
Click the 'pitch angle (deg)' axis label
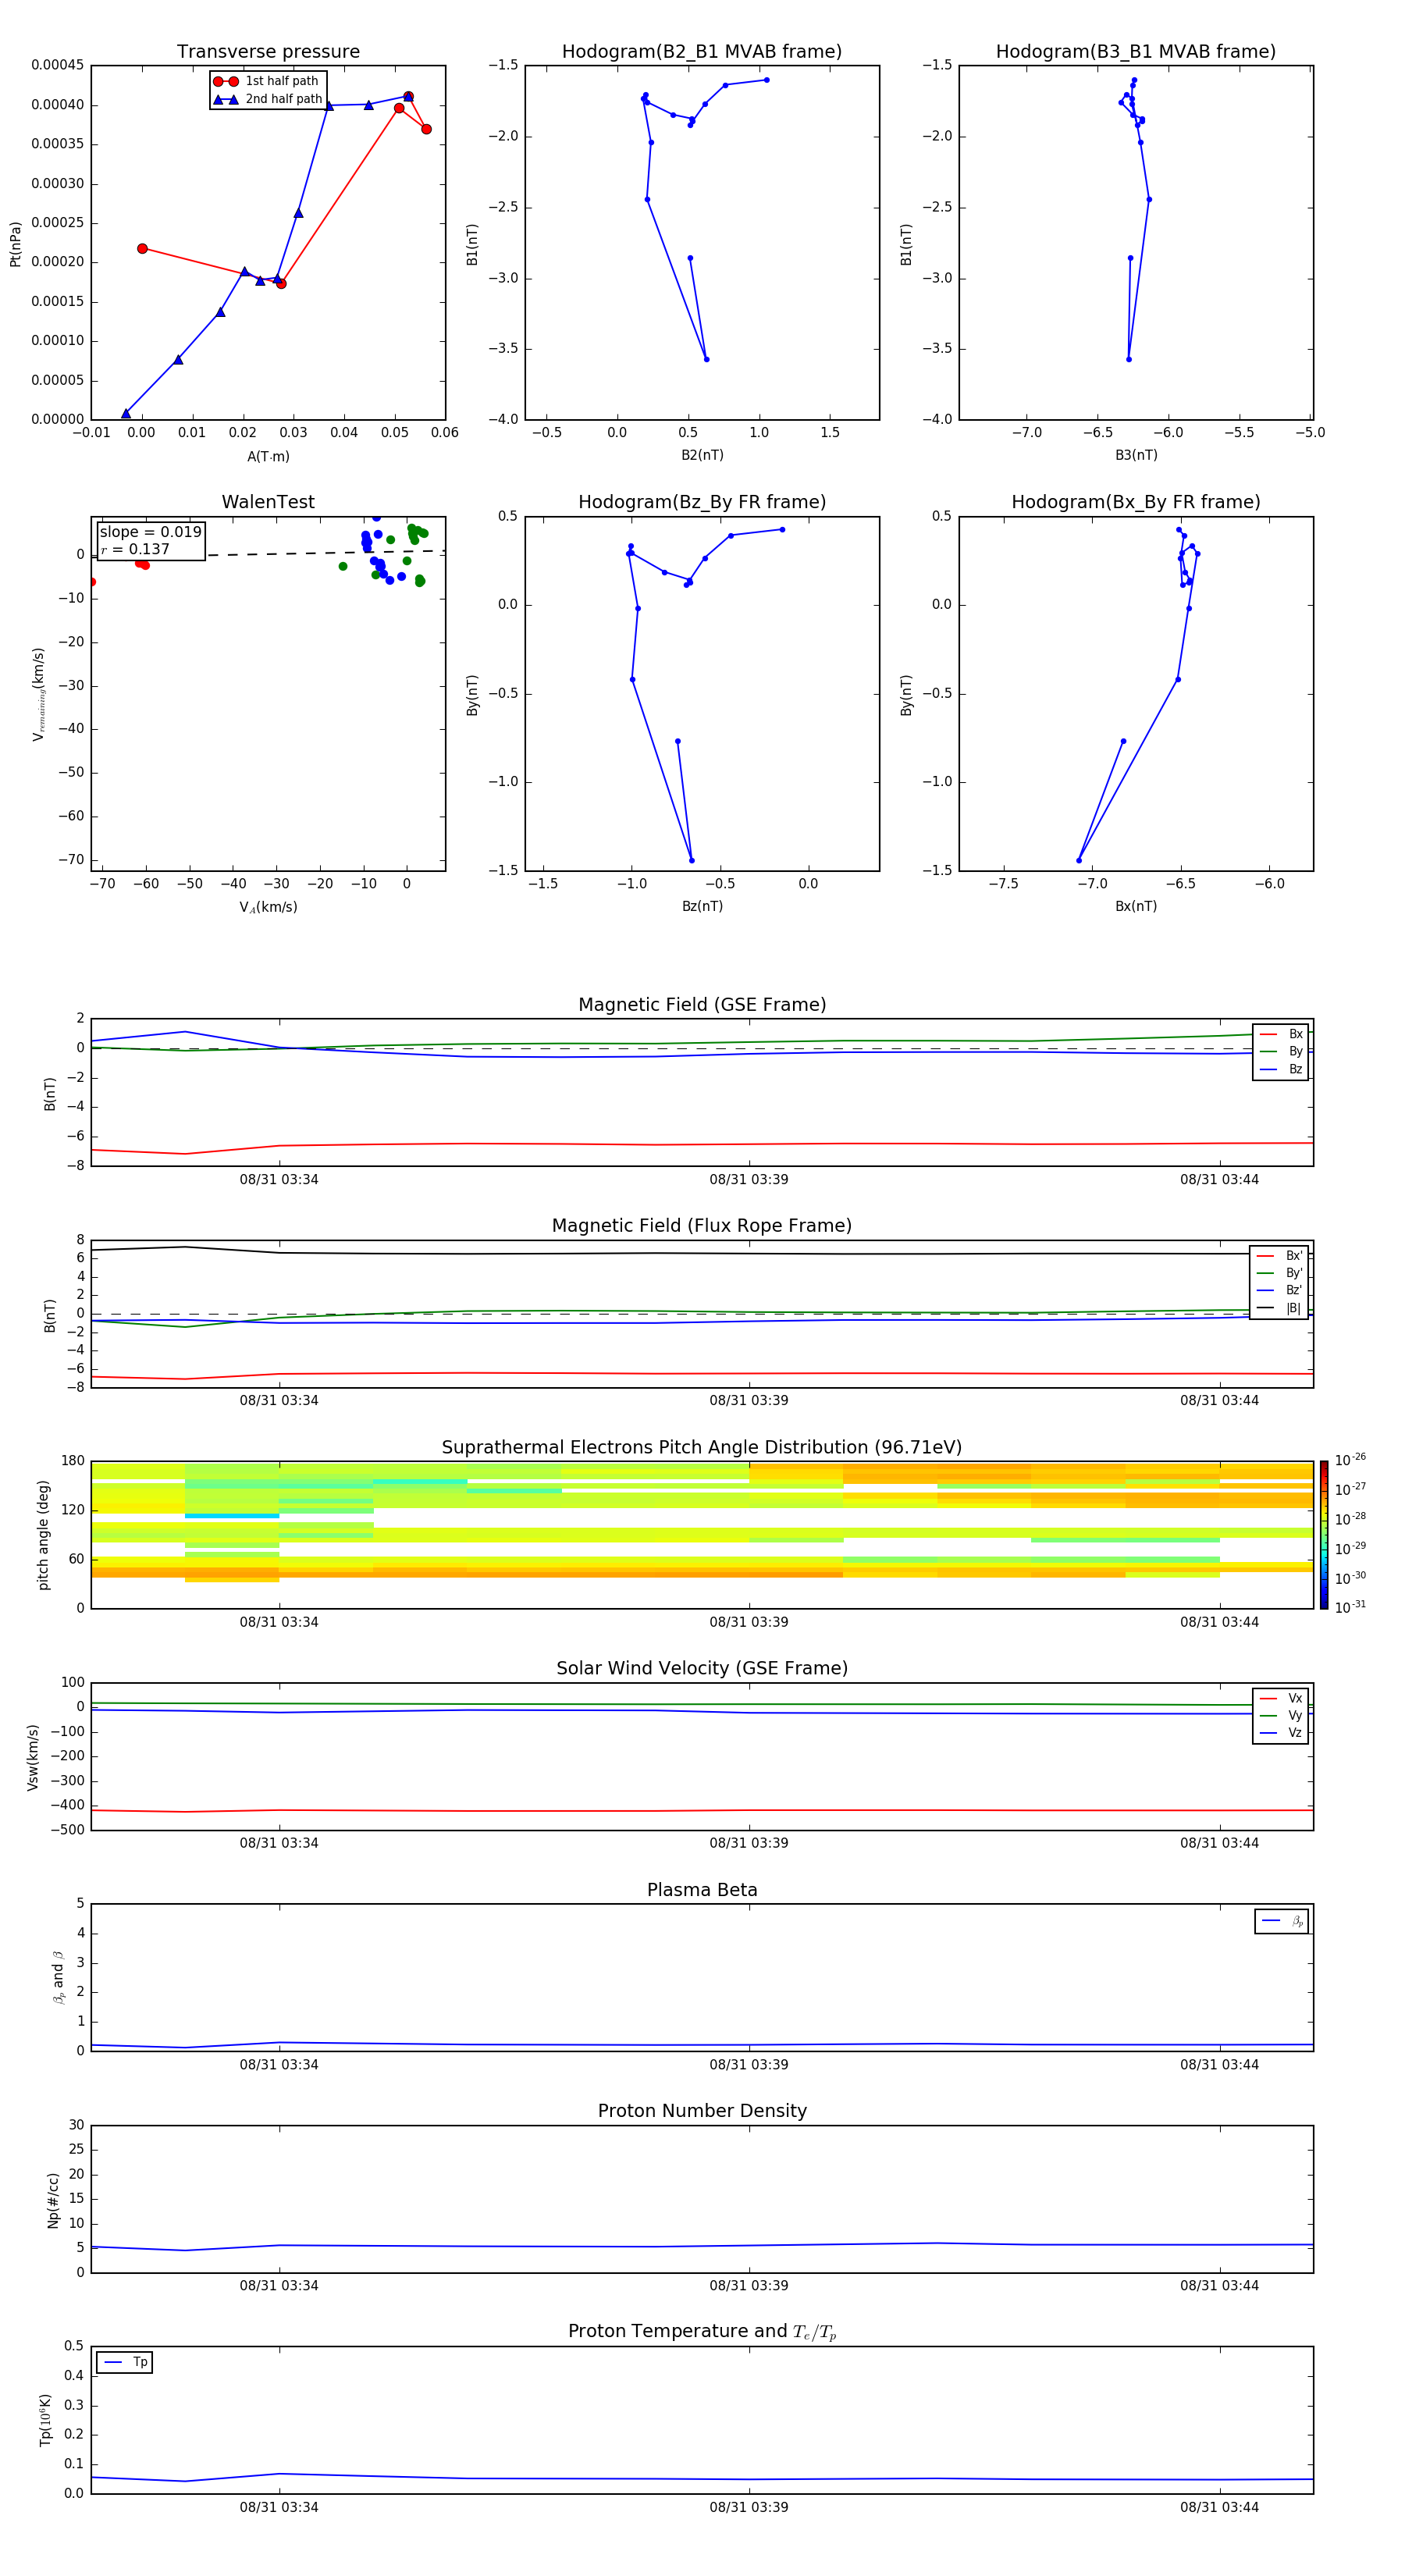pos(43,1535)
